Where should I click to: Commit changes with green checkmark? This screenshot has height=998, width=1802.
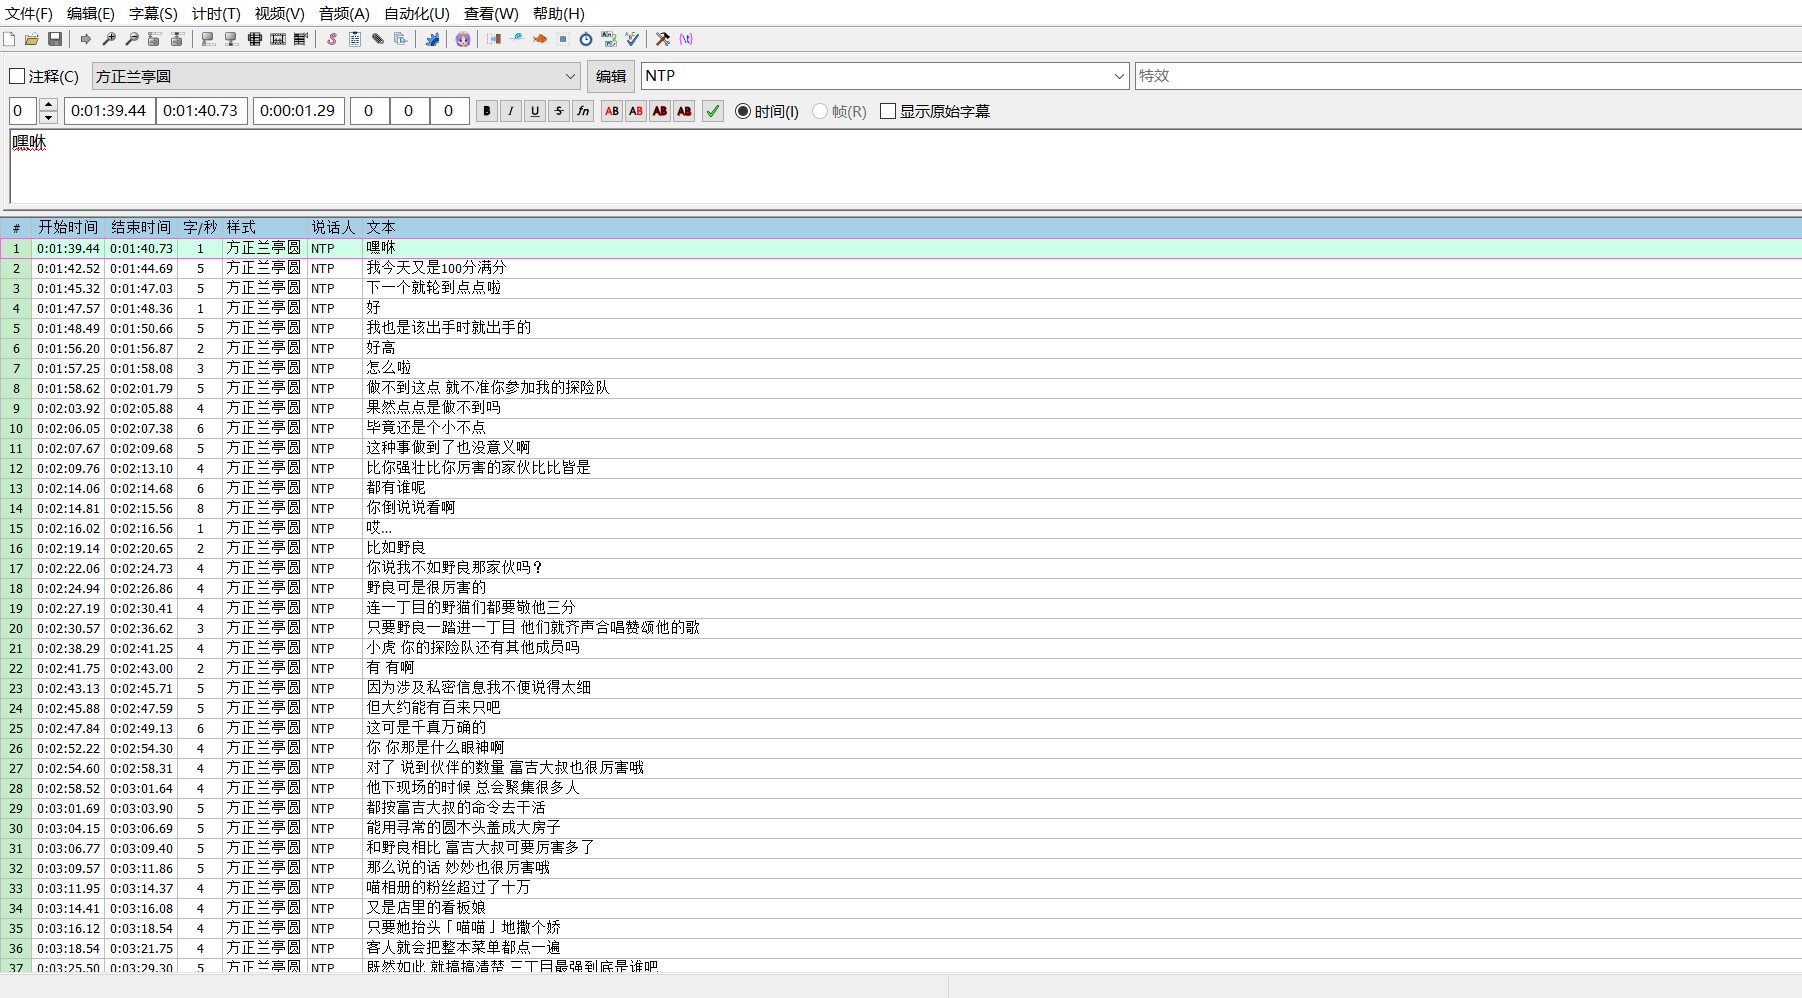(713, 111)
